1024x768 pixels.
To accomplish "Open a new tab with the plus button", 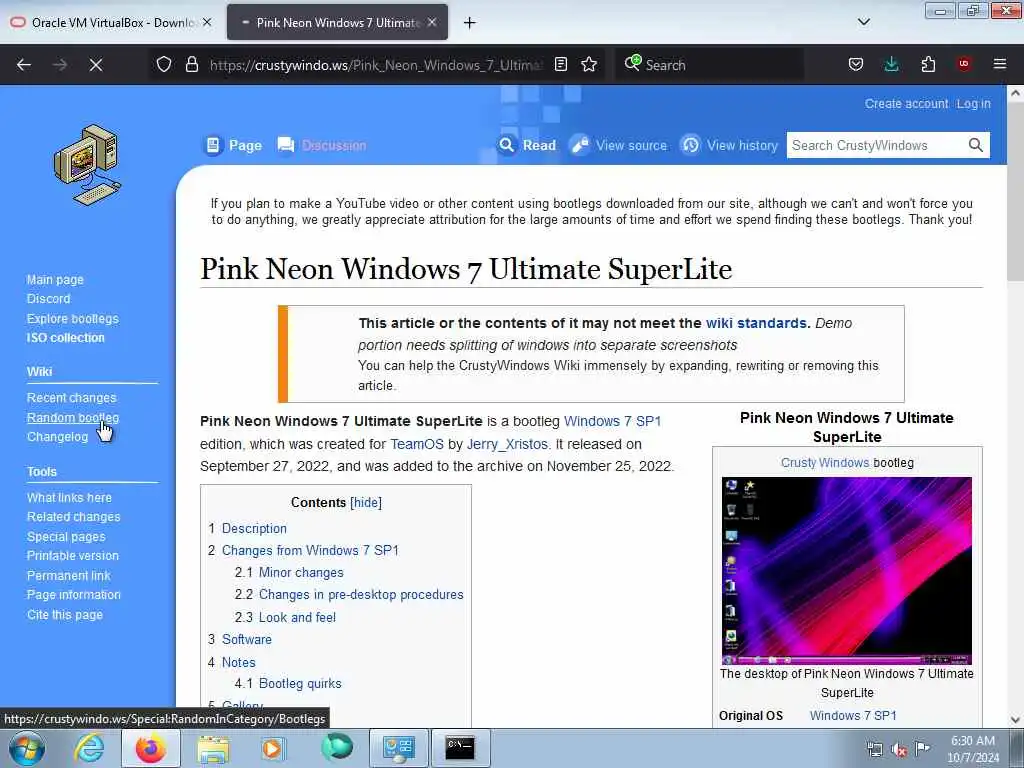I will pyautogui.click(x=469, y=23).
